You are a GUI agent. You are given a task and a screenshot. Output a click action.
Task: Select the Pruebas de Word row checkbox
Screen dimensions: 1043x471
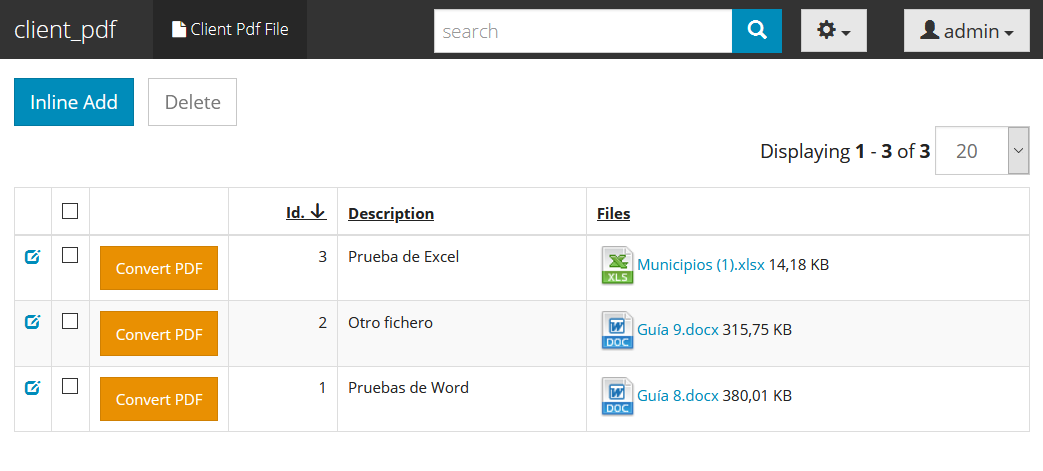click(70, 386)
